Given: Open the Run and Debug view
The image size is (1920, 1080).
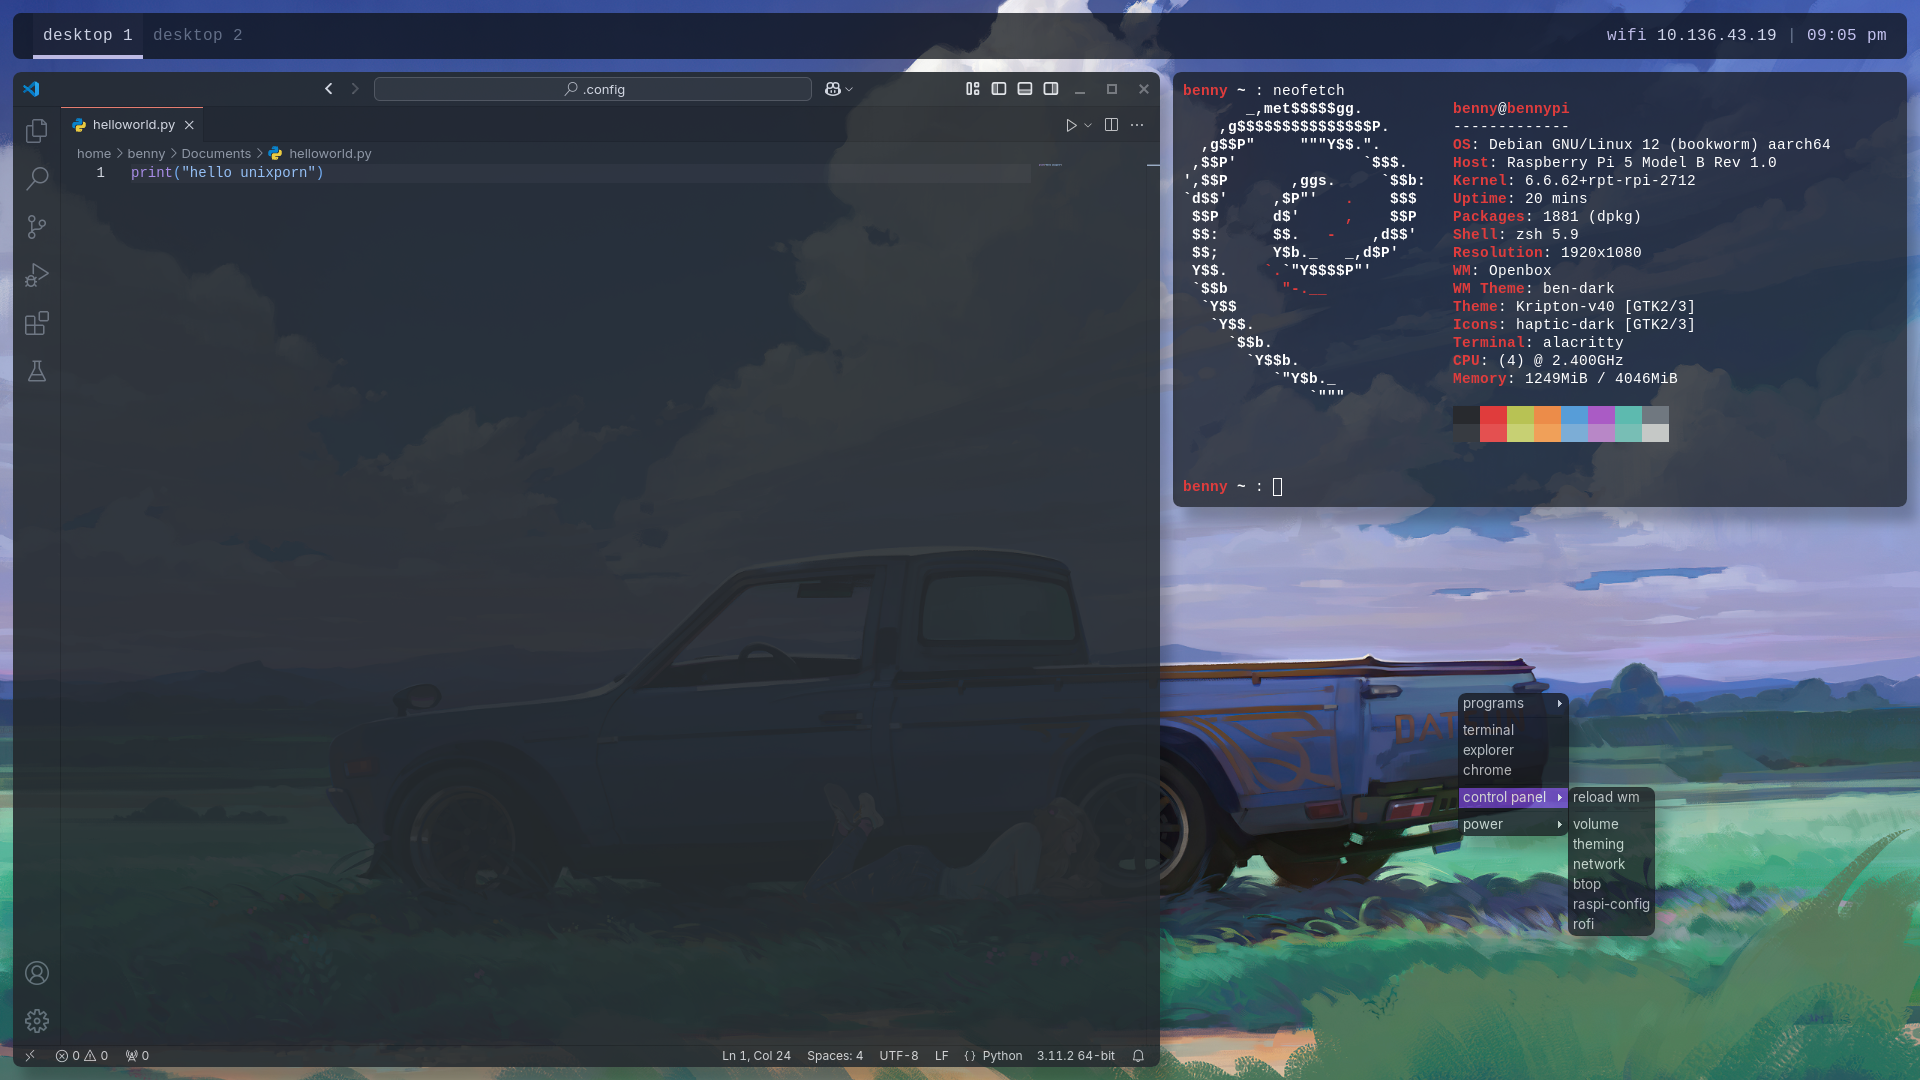Looking at the screenshot, I should [x=37, y=275].
